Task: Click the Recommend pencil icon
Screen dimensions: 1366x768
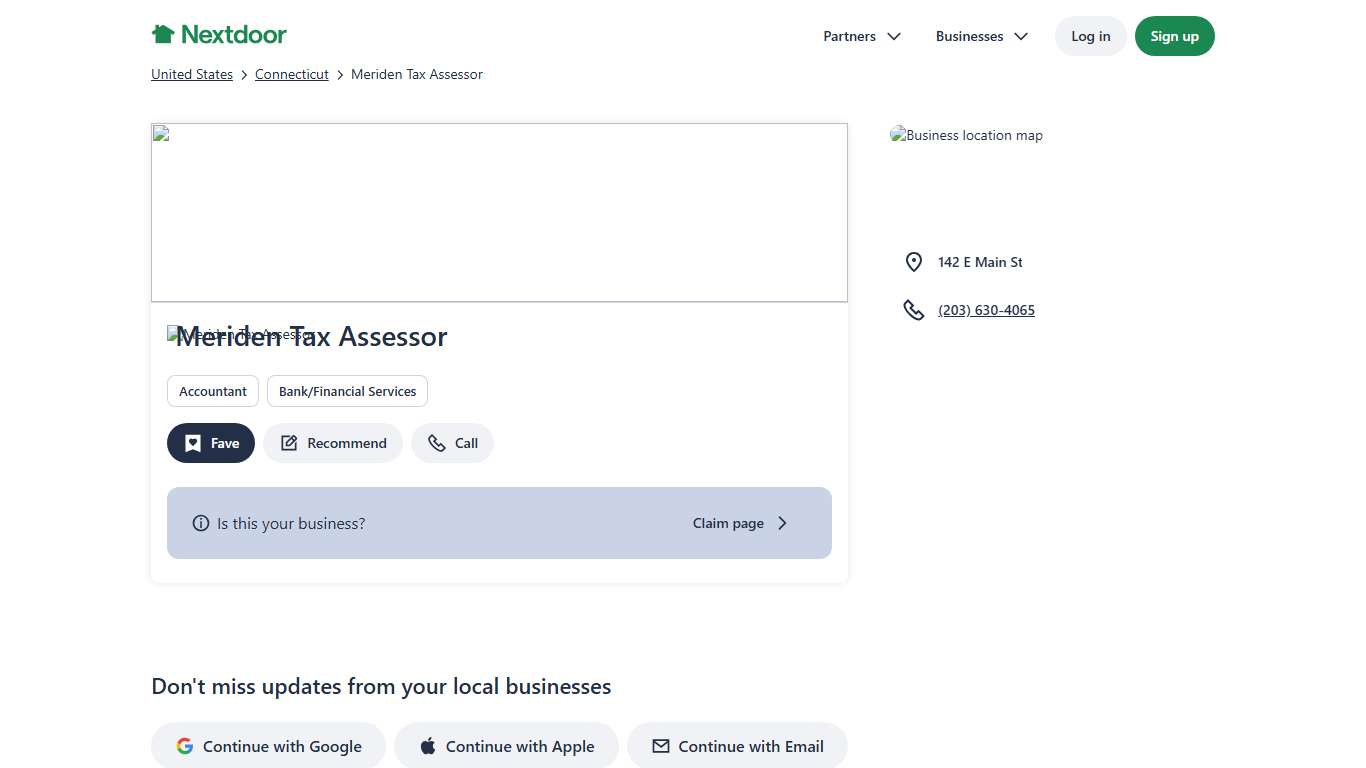Action: (289, 443)
